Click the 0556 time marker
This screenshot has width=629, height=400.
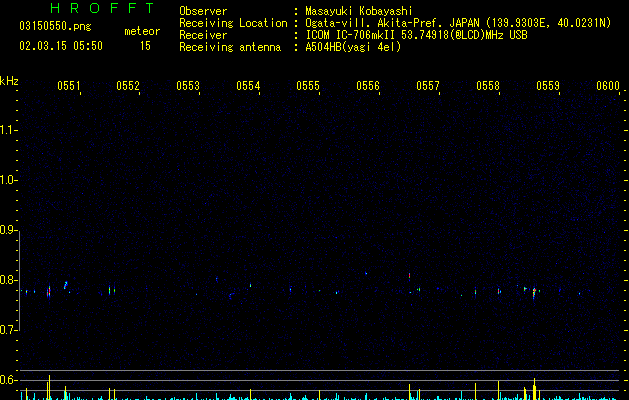368,86
